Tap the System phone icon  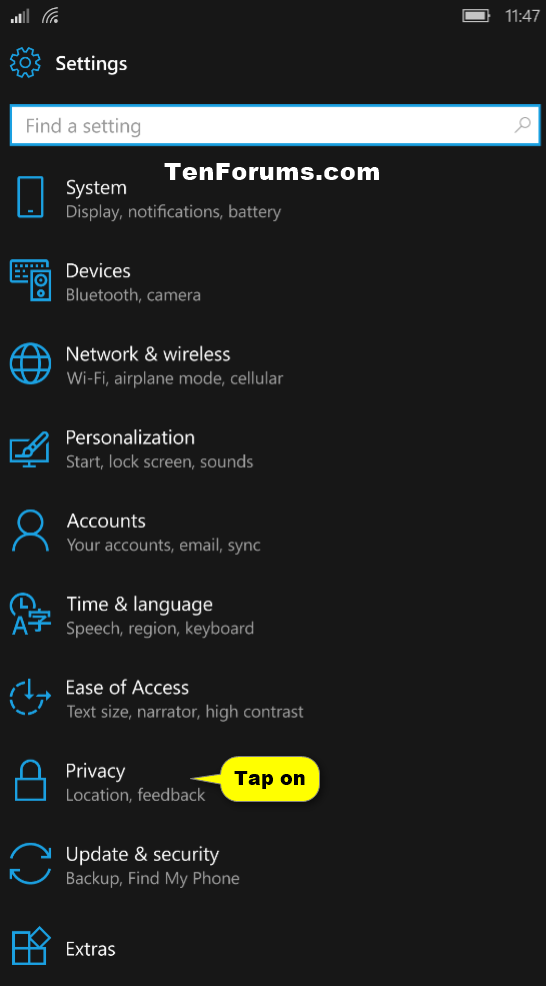pyautogui.click(x=30, y=197)
